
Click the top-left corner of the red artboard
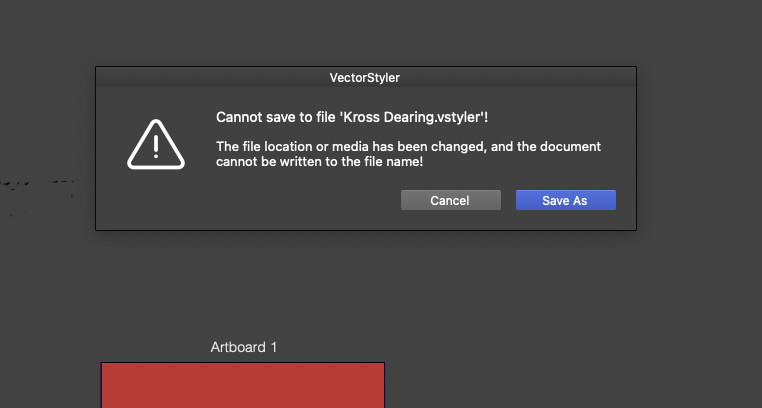click(x=102, y=364)
